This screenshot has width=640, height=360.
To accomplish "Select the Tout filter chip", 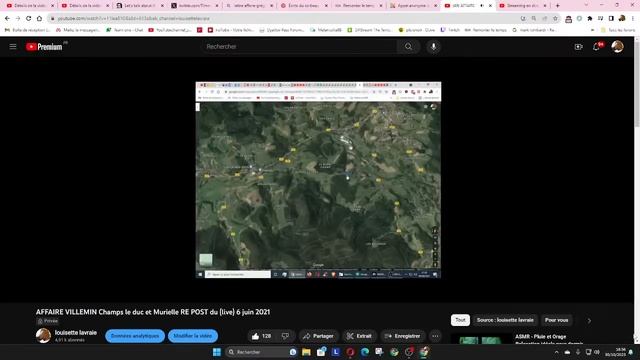I will [460, 320].
